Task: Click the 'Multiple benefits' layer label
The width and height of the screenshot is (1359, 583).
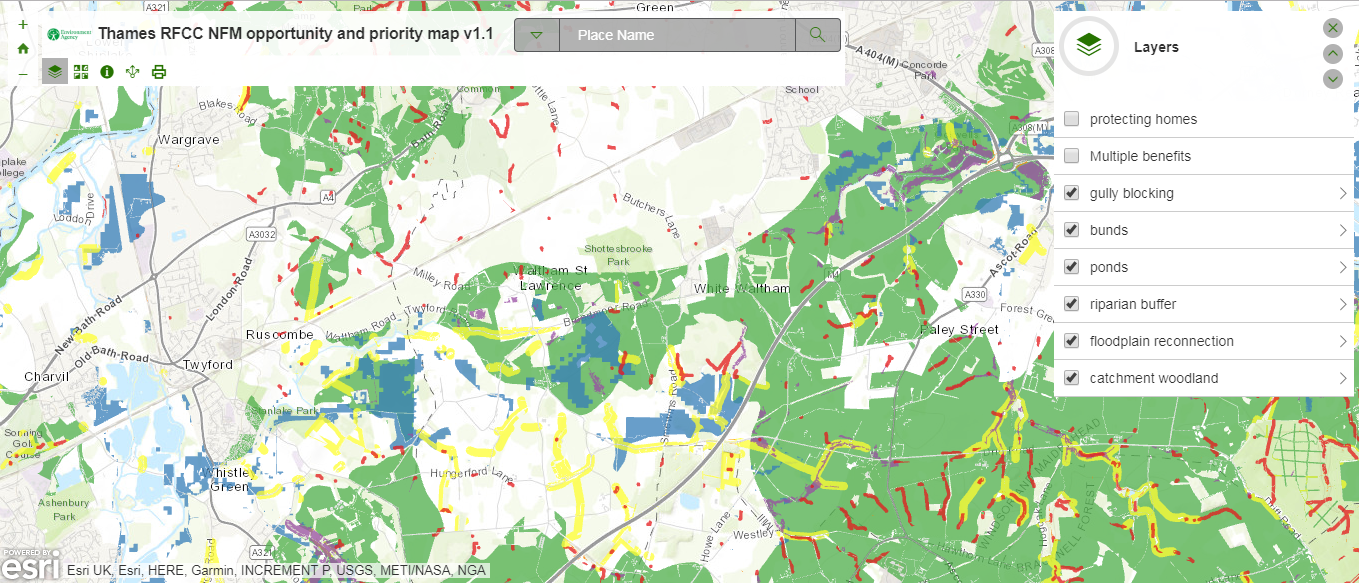Action: pos(1140,156)
